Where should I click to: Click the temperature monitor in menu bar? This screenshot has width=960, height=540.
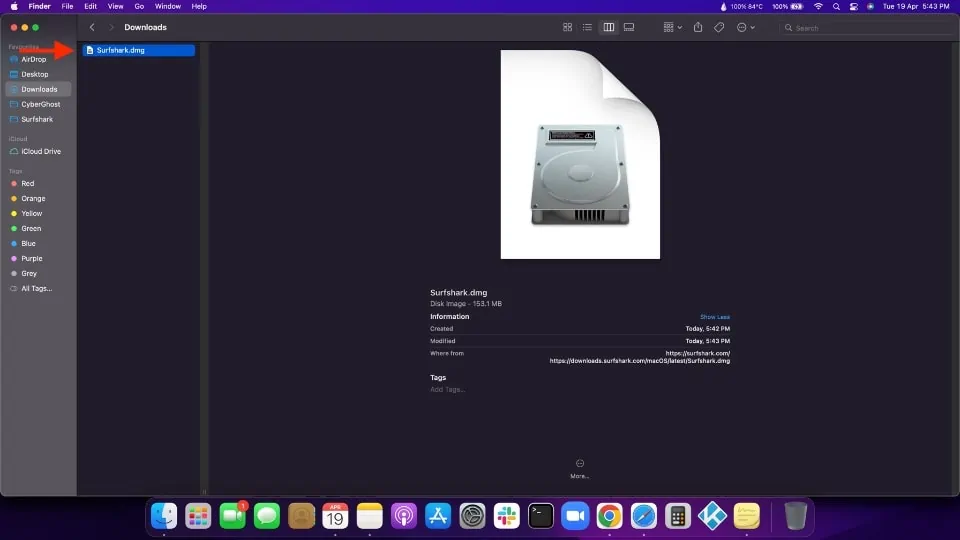(x=741, y=7)
